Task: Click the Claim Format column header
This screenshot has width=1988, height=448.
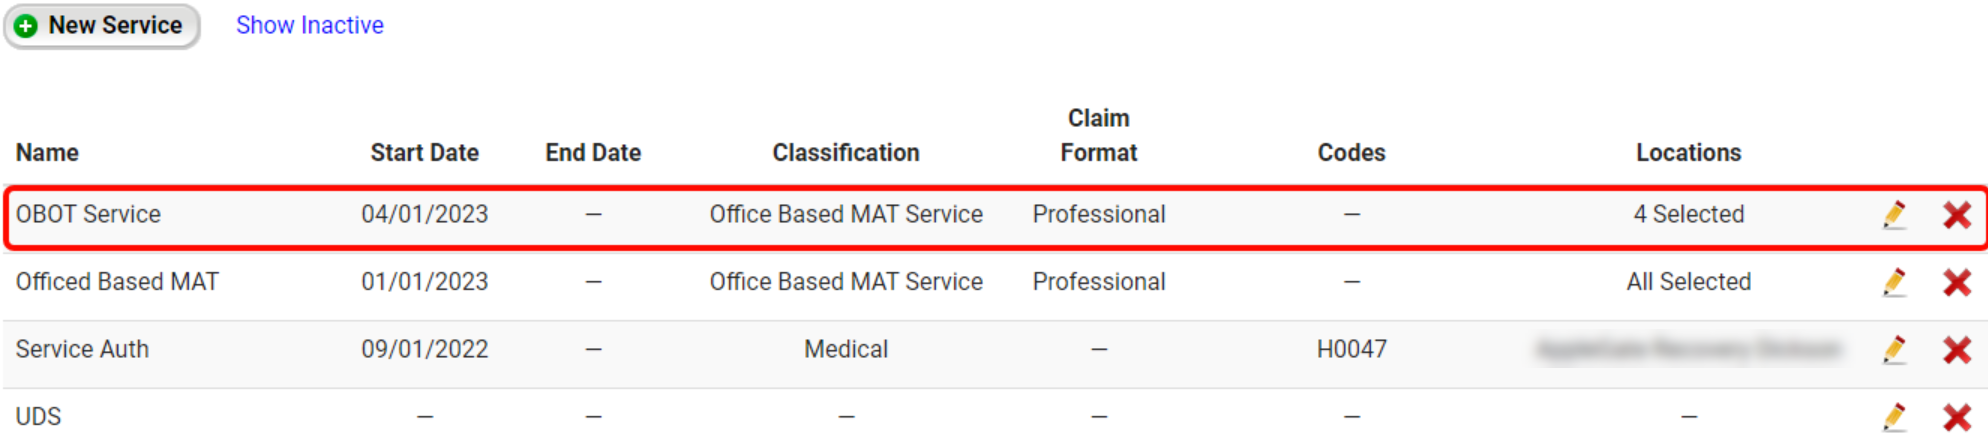Action: click(x=1098, y=136)
